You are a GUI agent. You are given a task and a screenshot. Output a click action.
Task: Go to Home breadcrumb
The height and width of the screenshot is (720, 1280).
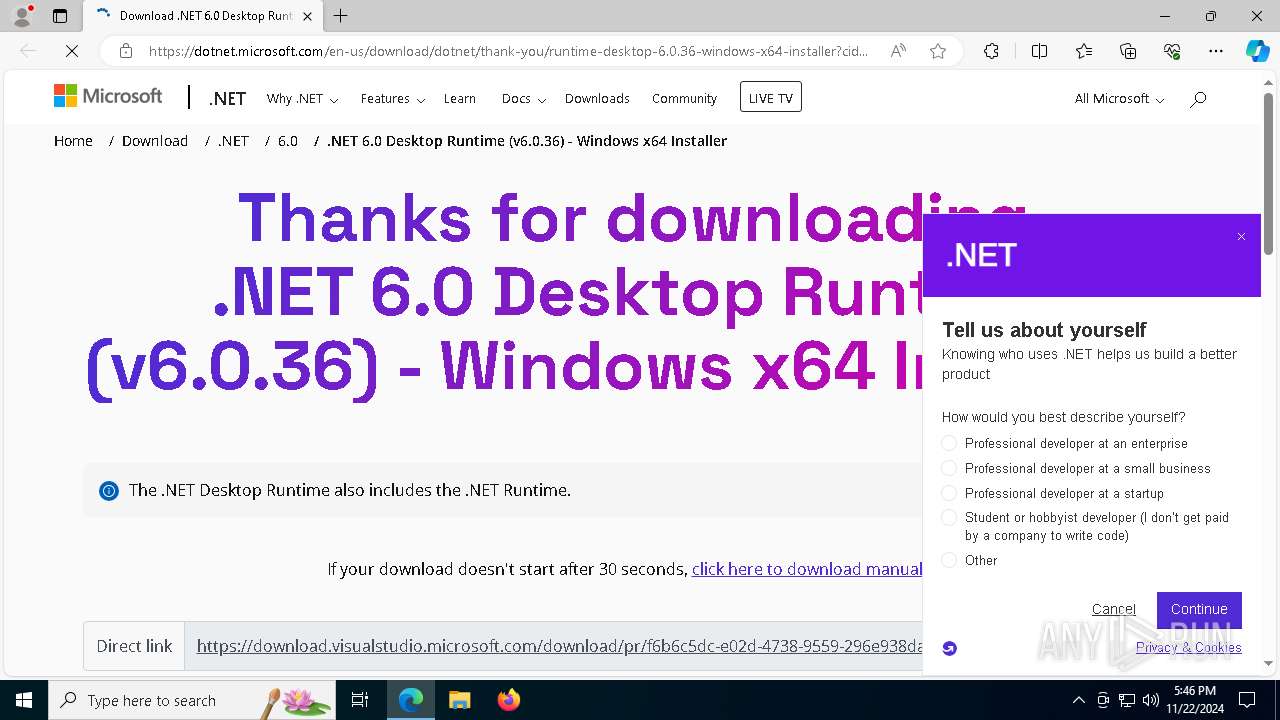(73, 141)
